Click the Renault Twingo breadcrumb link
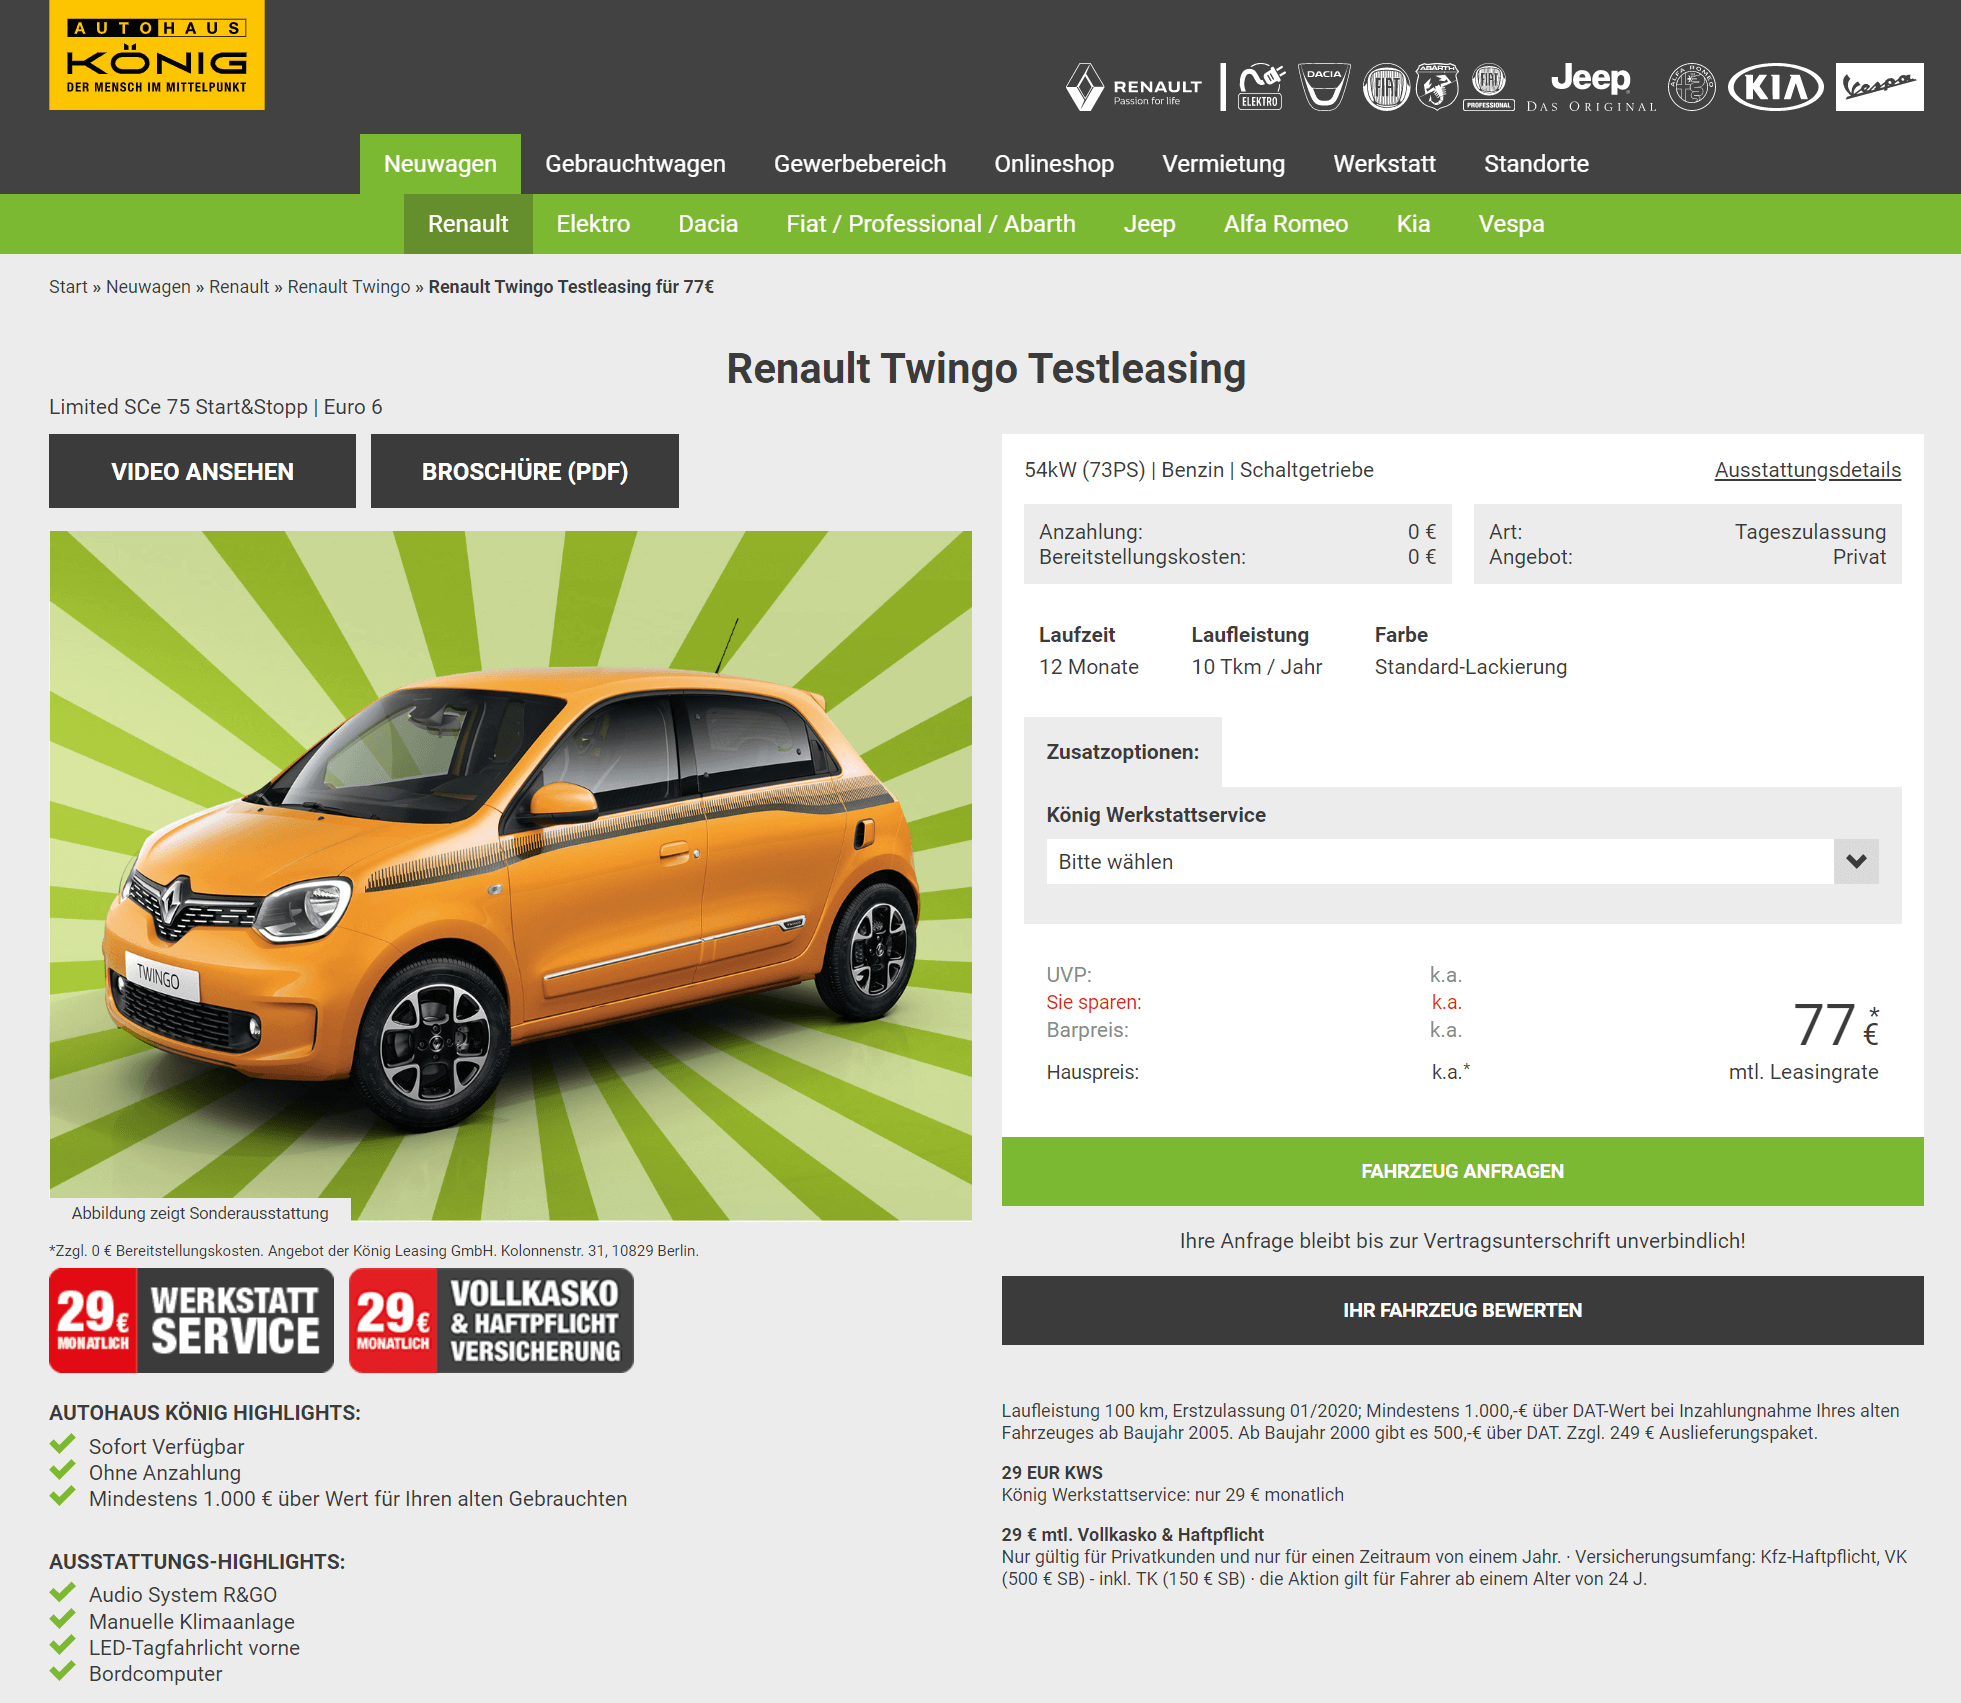 coord(349,287)
